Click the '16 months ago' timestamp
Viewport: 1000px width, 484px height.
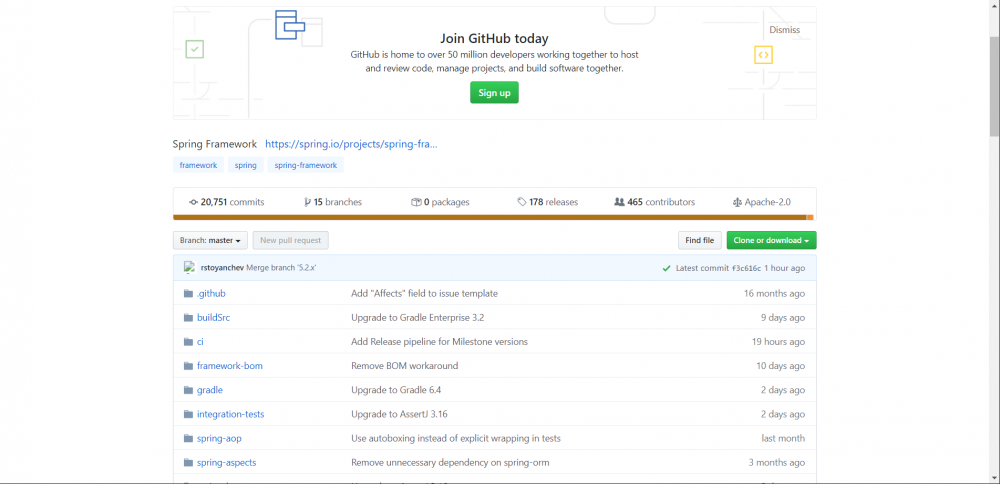tap(774, 293)
